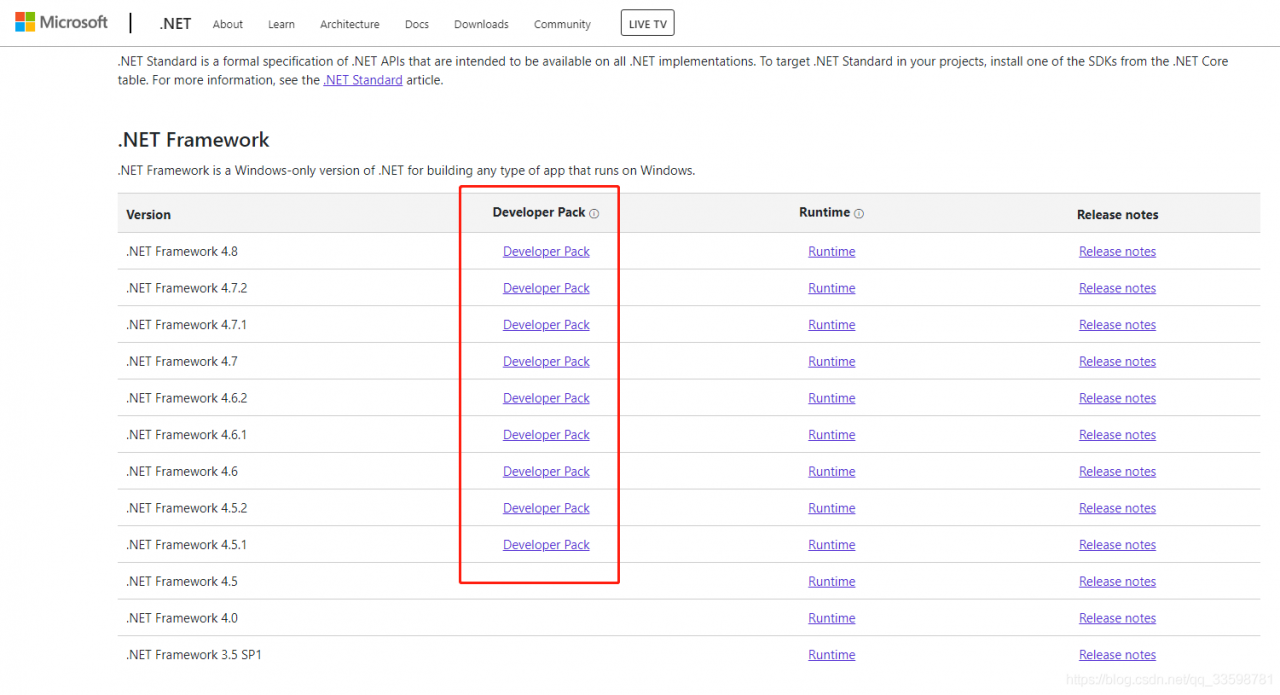Get the Runtime for .NET Framework 4.6
This screenshot has height=695, width=1280.
[x=832, y=472]
